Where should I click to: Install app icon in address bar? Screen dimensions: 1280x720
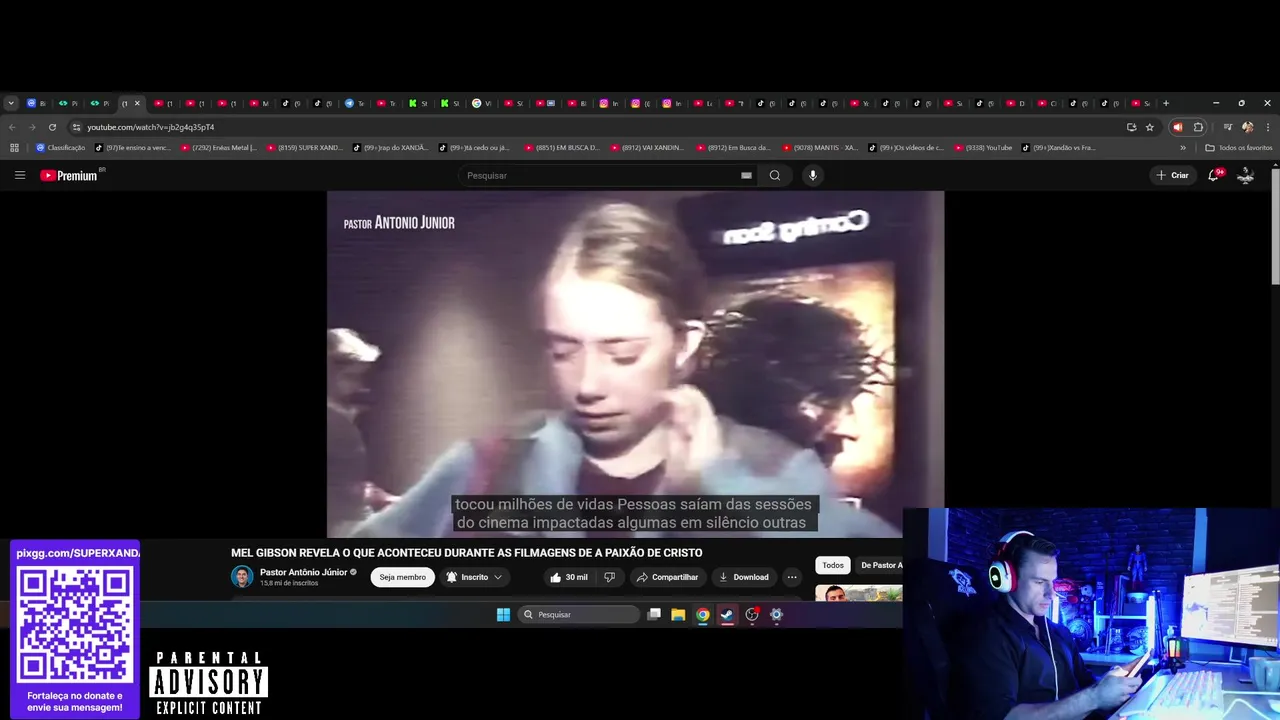pyautogui.click(x=1131, y=127)
